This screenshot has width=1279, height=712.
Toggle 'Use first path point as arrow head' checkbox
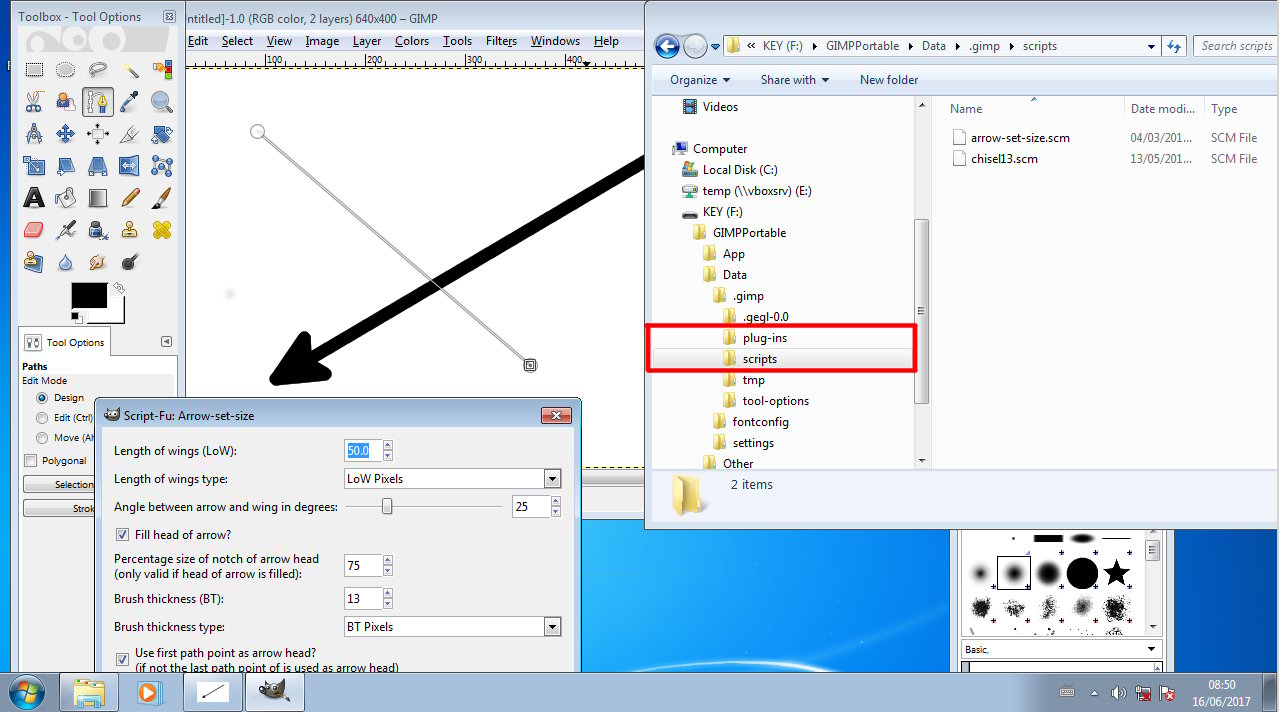click(x=123, y=660)
